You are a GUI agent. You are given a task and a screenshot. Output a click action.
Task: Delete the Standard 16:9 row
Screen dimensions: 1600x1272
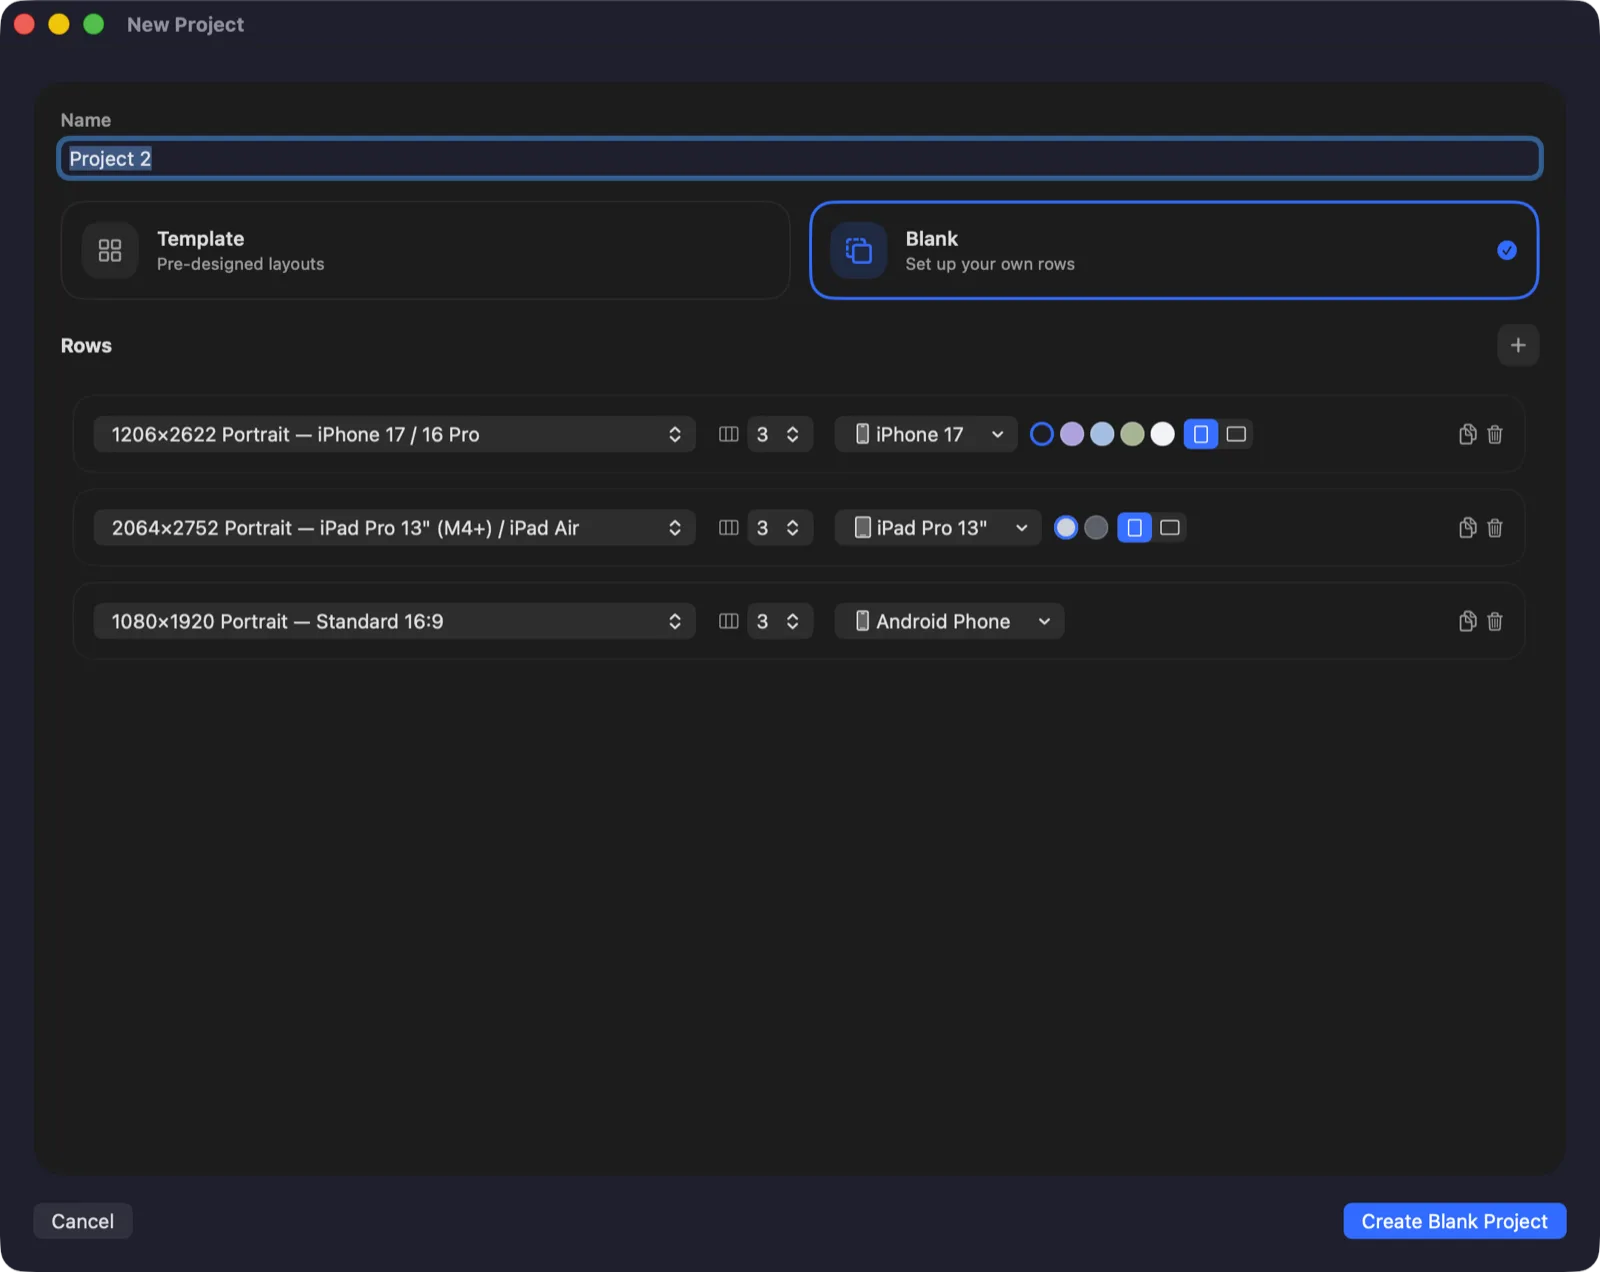(x=1495, y=621)
